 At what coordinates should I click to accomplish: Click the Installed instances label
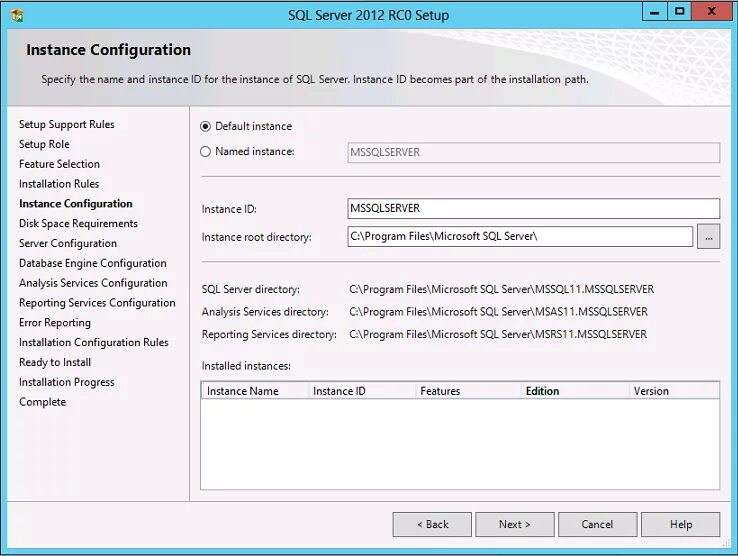(x=246, y=366)
